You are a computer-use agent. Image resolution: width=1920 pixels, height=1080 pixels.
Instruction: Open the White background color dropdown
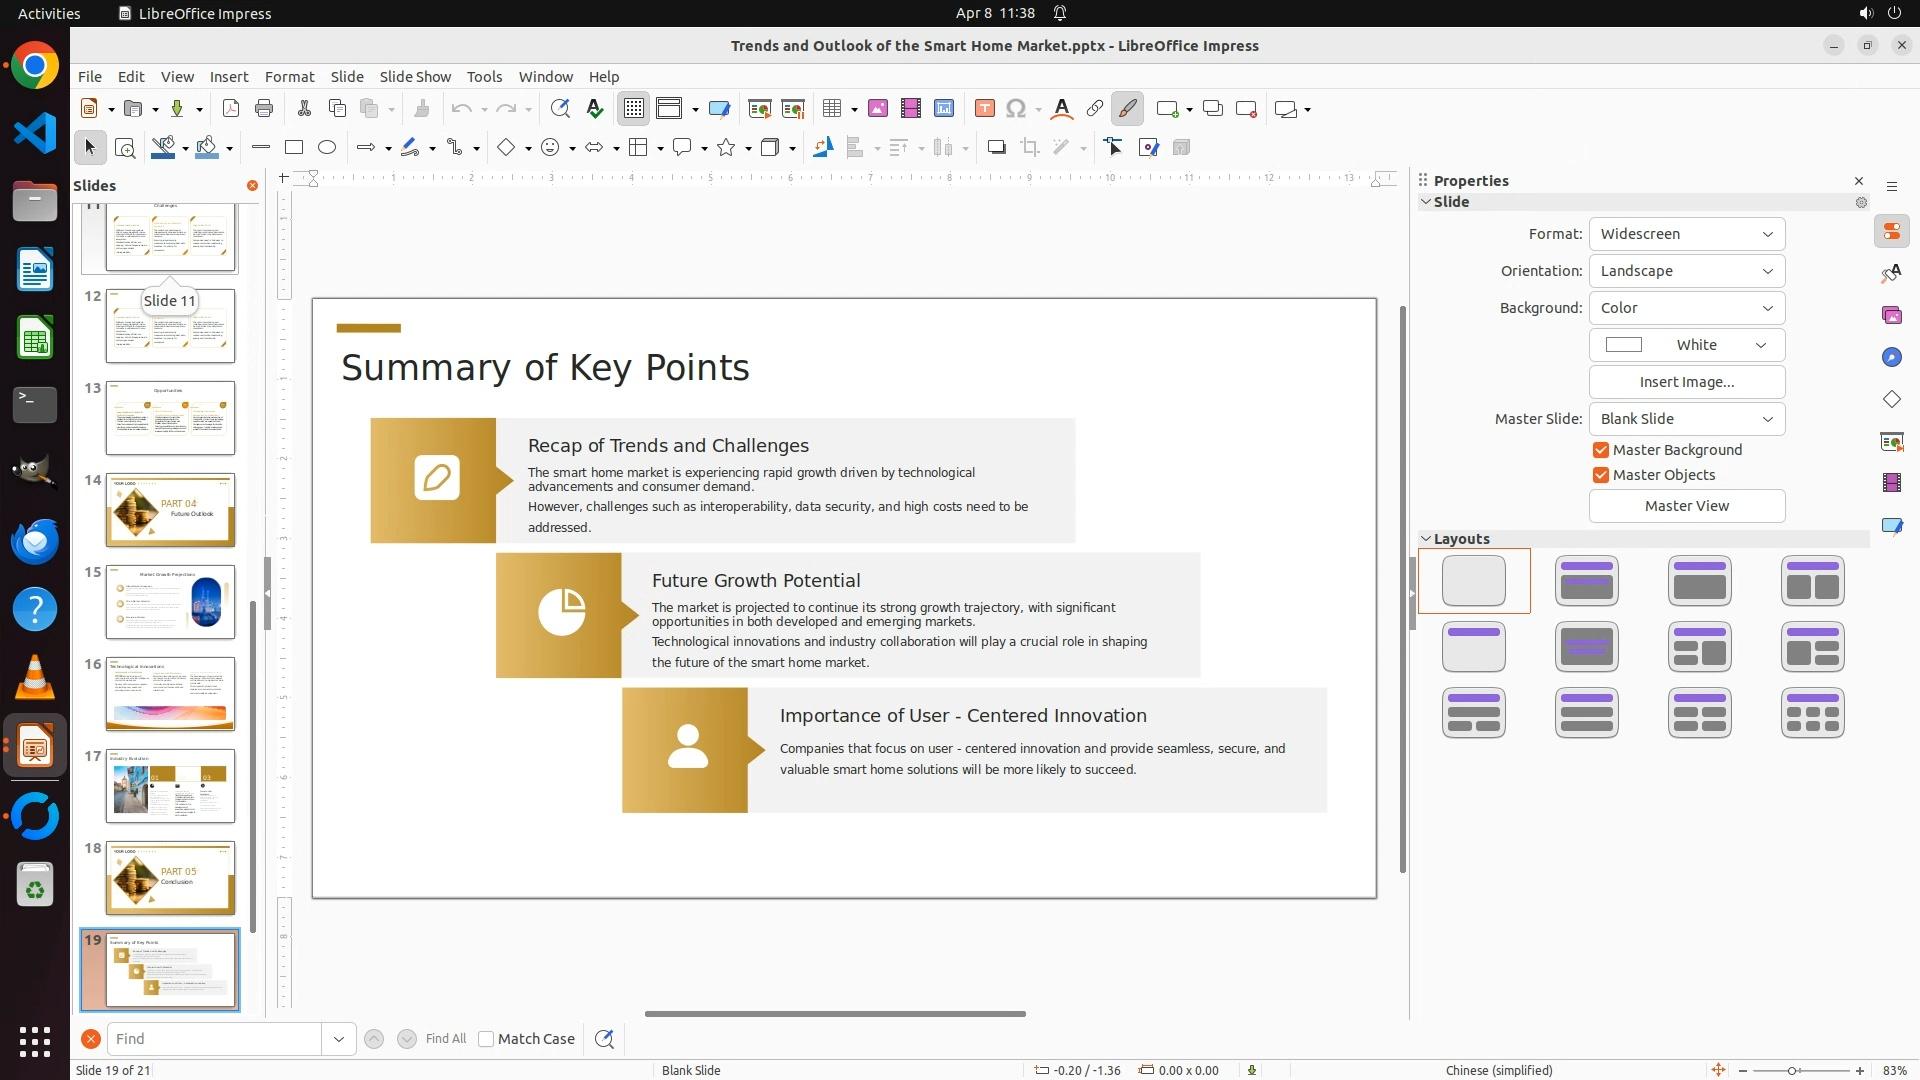[x=1686, y=345]
